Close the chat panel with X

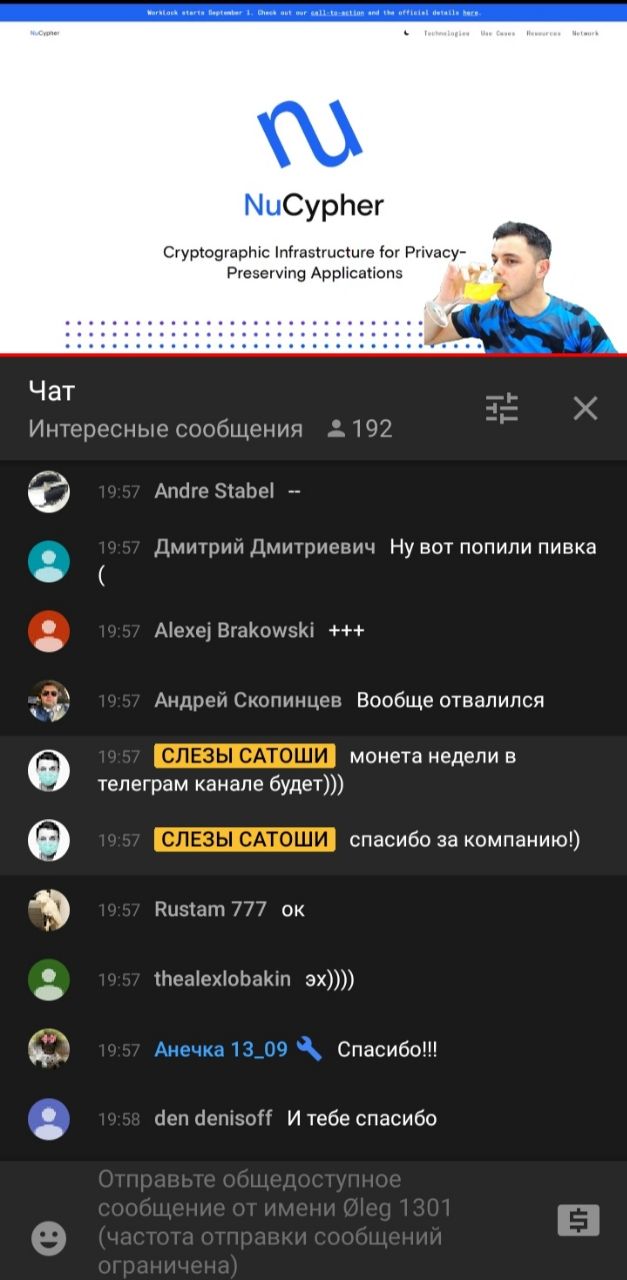(585, 408)
